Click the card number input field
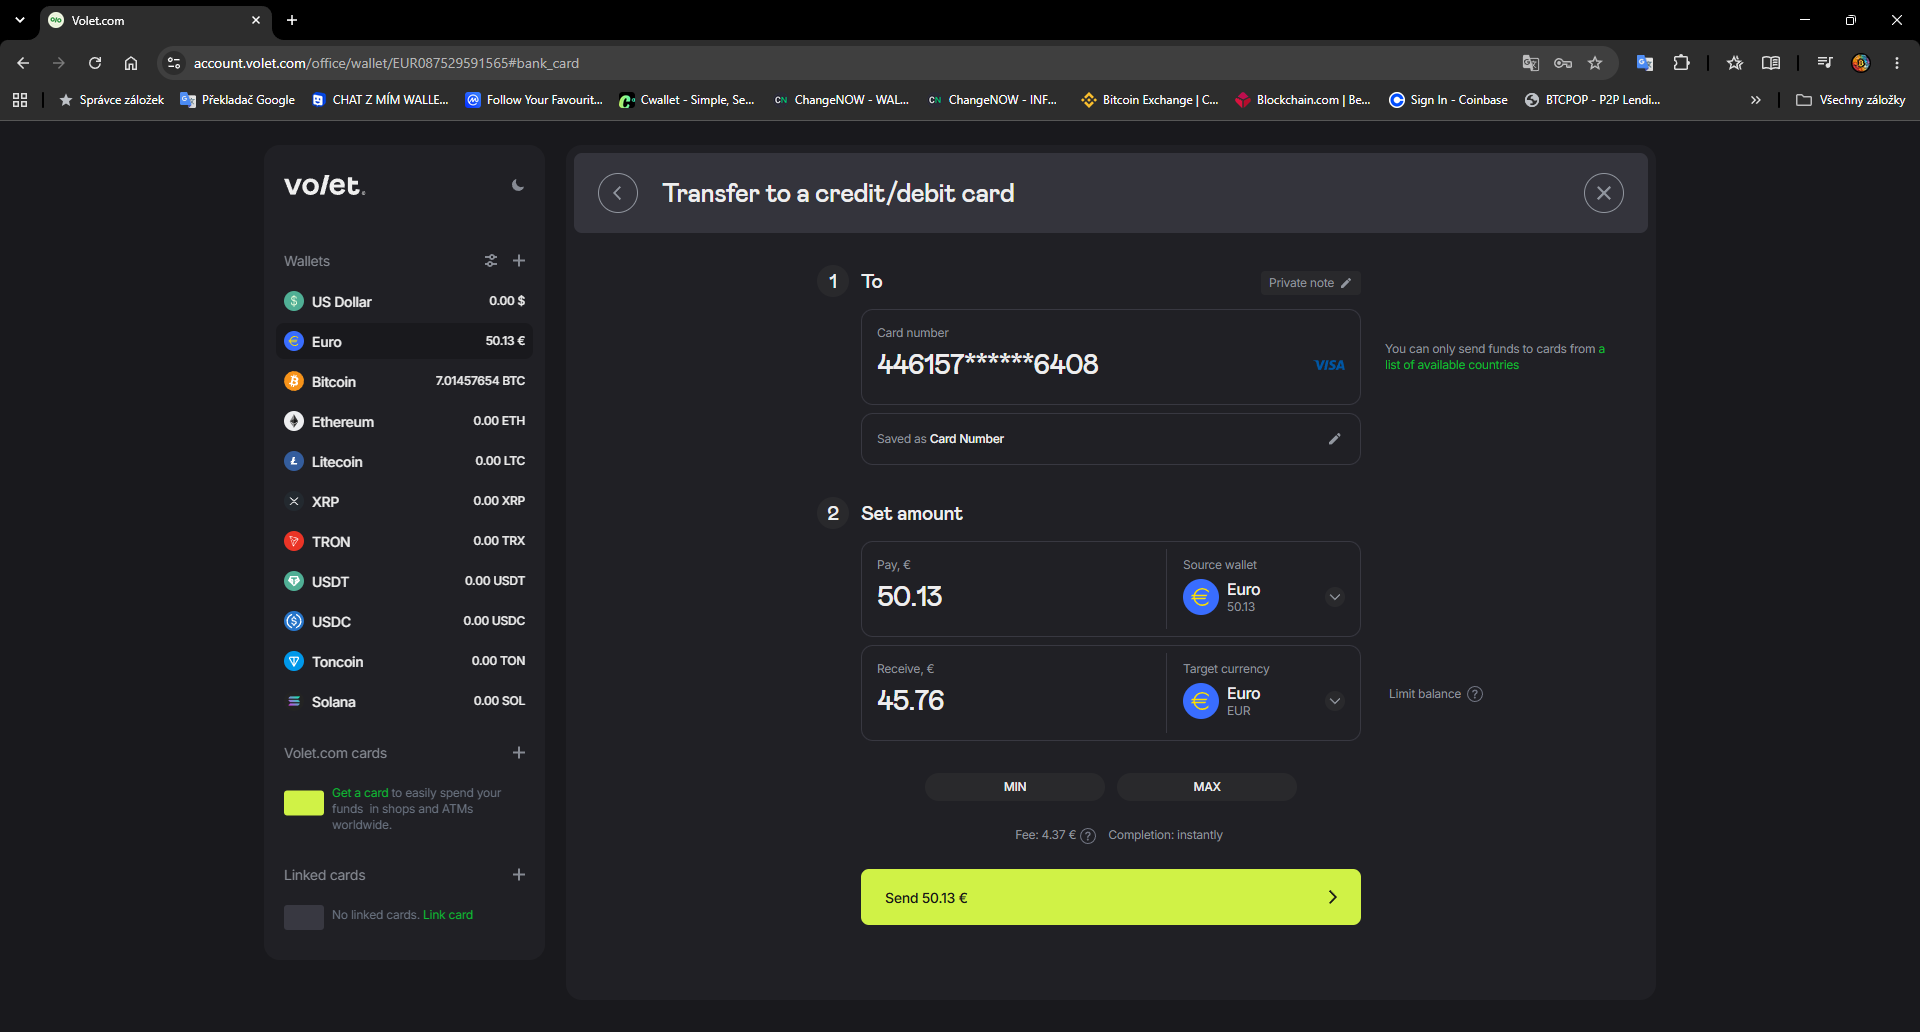The width and height of the screenshot is (1920, 1032). pyautogui.click(x=1111, y=357)
